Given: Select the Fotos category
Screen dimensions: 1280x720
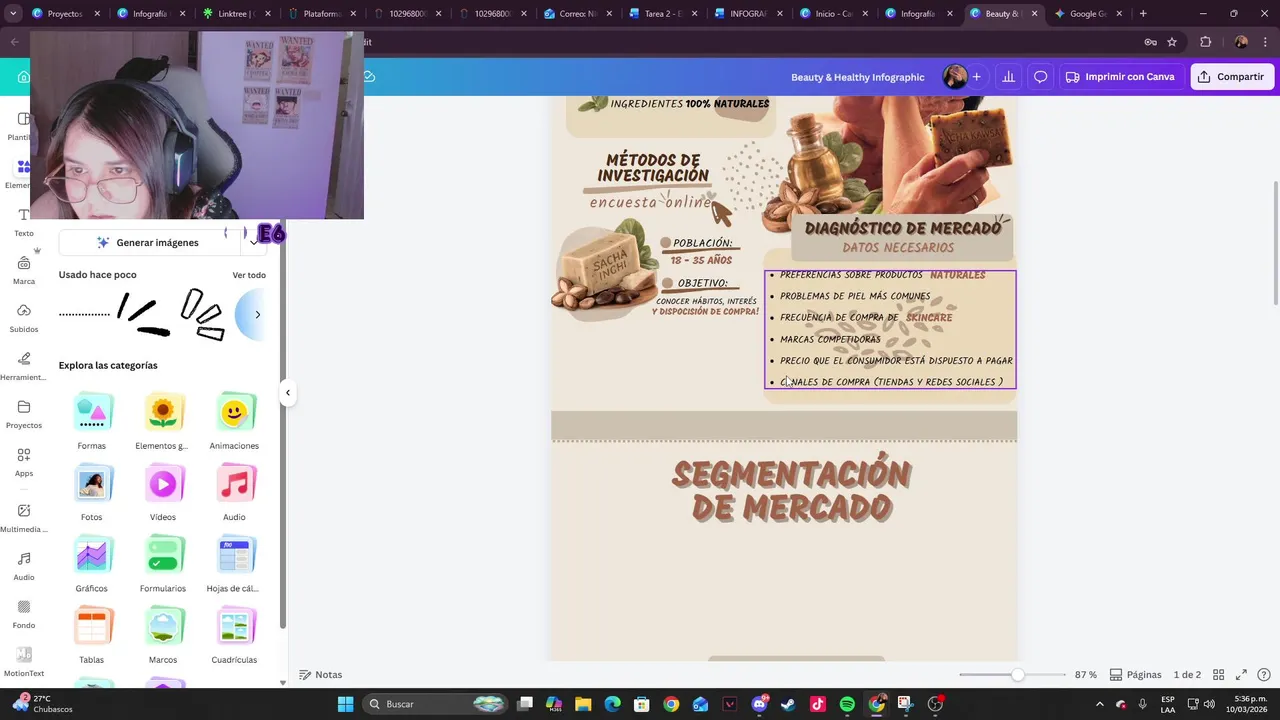Looking at the screenshot, I should [x=91, y=493].
